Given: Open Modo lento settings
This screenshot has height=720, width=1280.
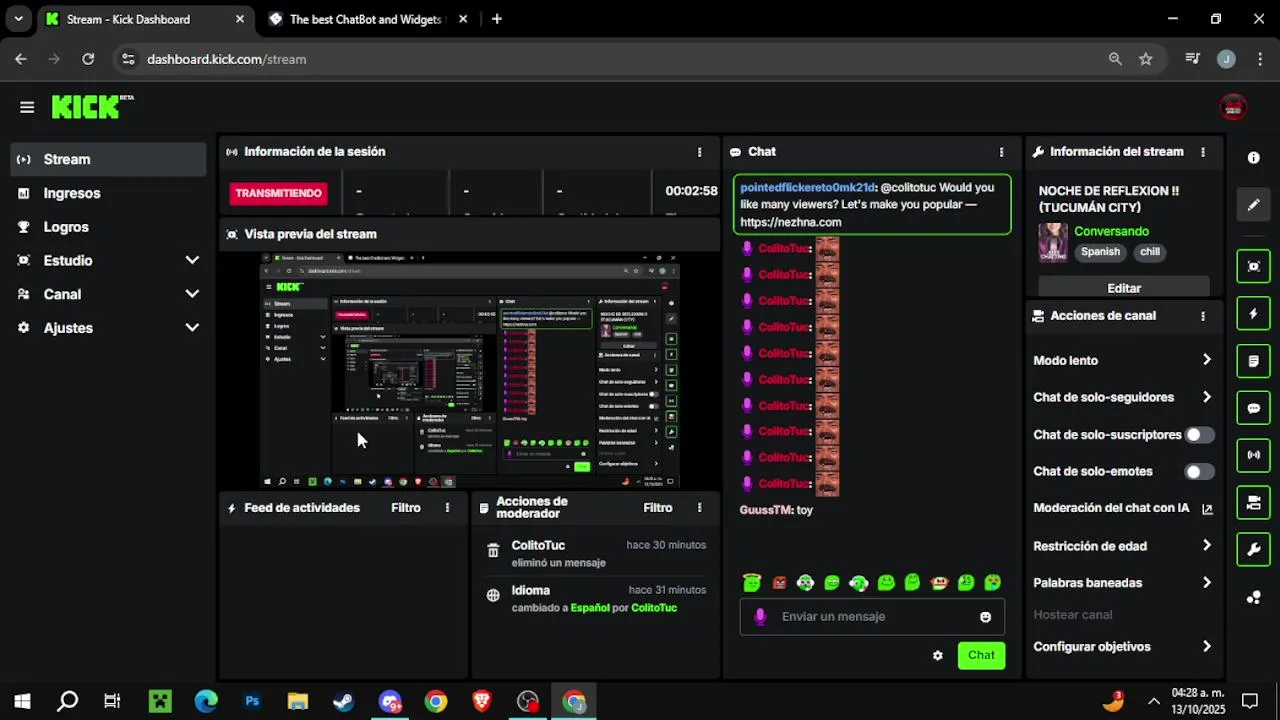Looking at the screenshot, I should pos(1123,360).
